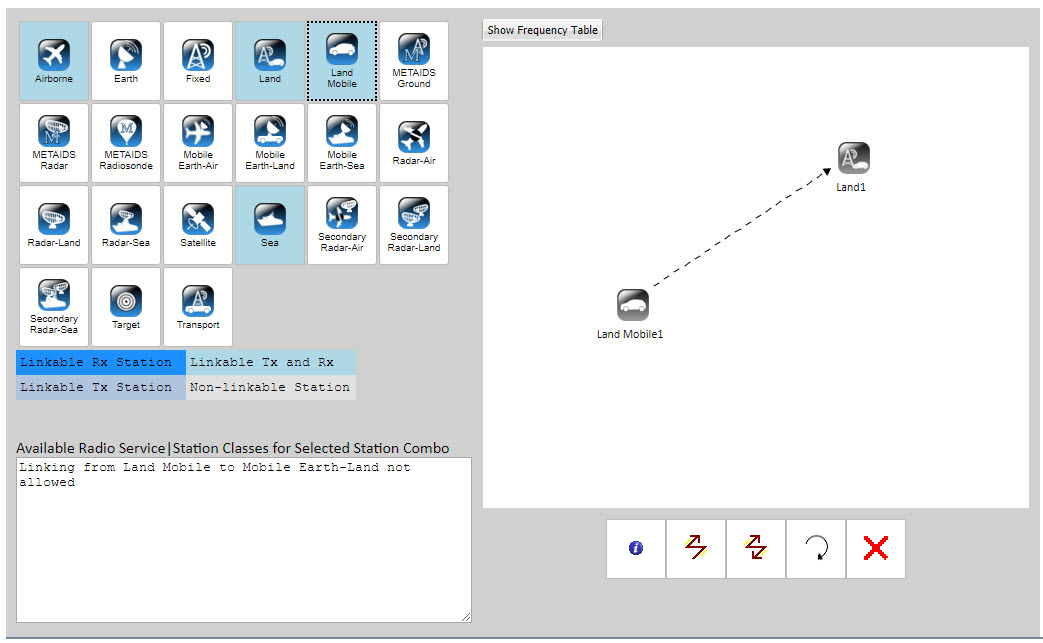Click the single-arrow link button
The height and width of the screenshot is (643, 1043).
pyautogui.click(x=696, y=549)
